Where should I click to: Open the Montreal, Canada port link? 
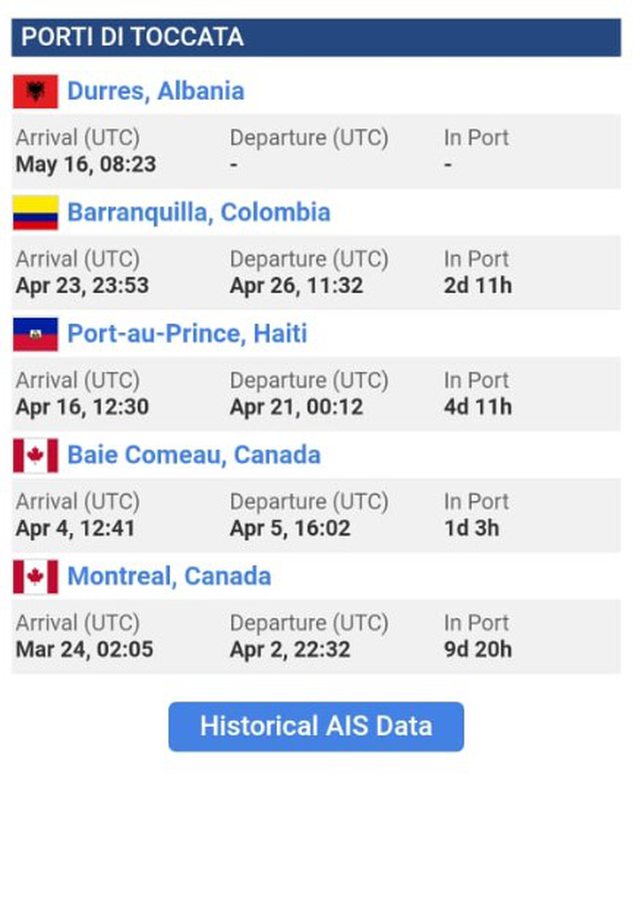tap(169, 577)
